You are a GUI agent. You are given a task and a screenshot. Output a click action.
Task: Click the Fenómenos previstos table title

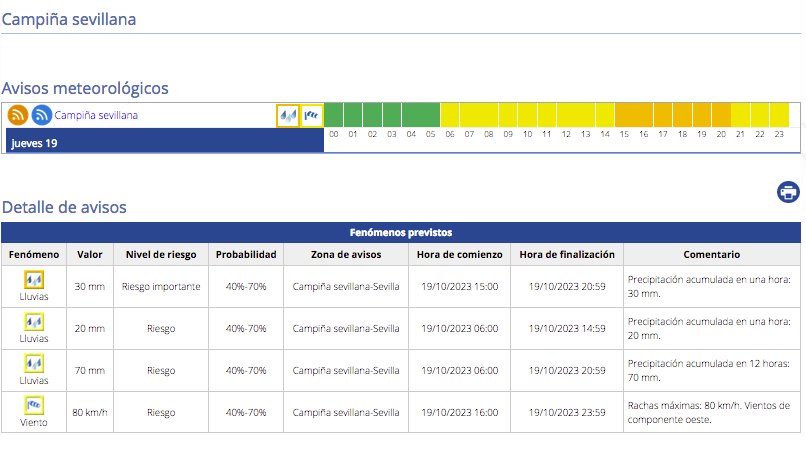tap(400, 232)
